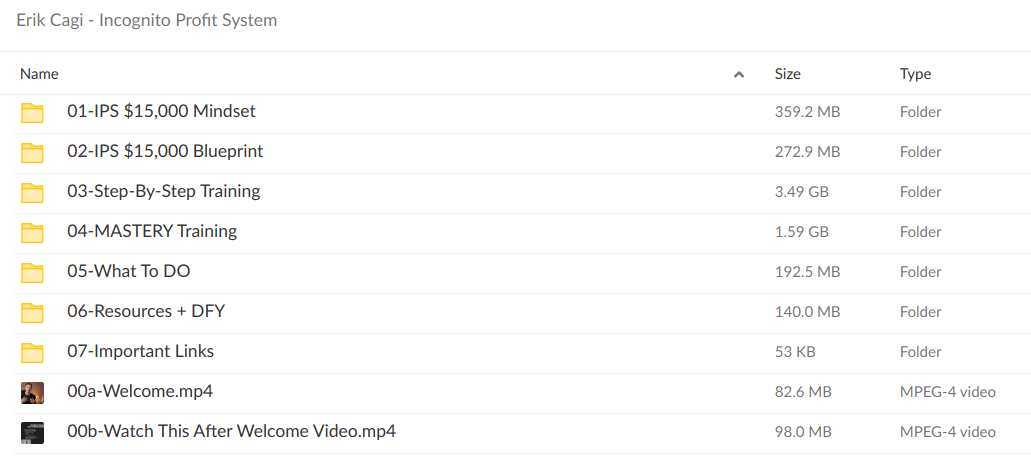
Task: Toggle sort order with the Name arrow
Action: tap(739, 74)
